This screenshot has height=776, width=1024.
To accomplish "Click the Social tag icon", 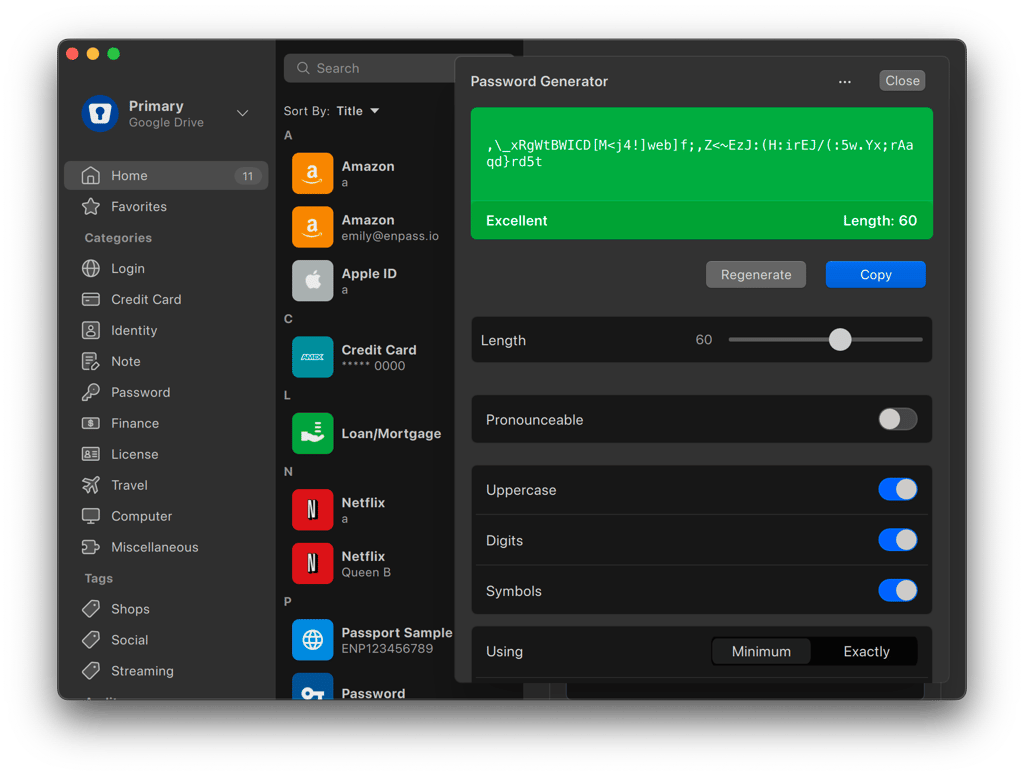I will click(91, 640).
